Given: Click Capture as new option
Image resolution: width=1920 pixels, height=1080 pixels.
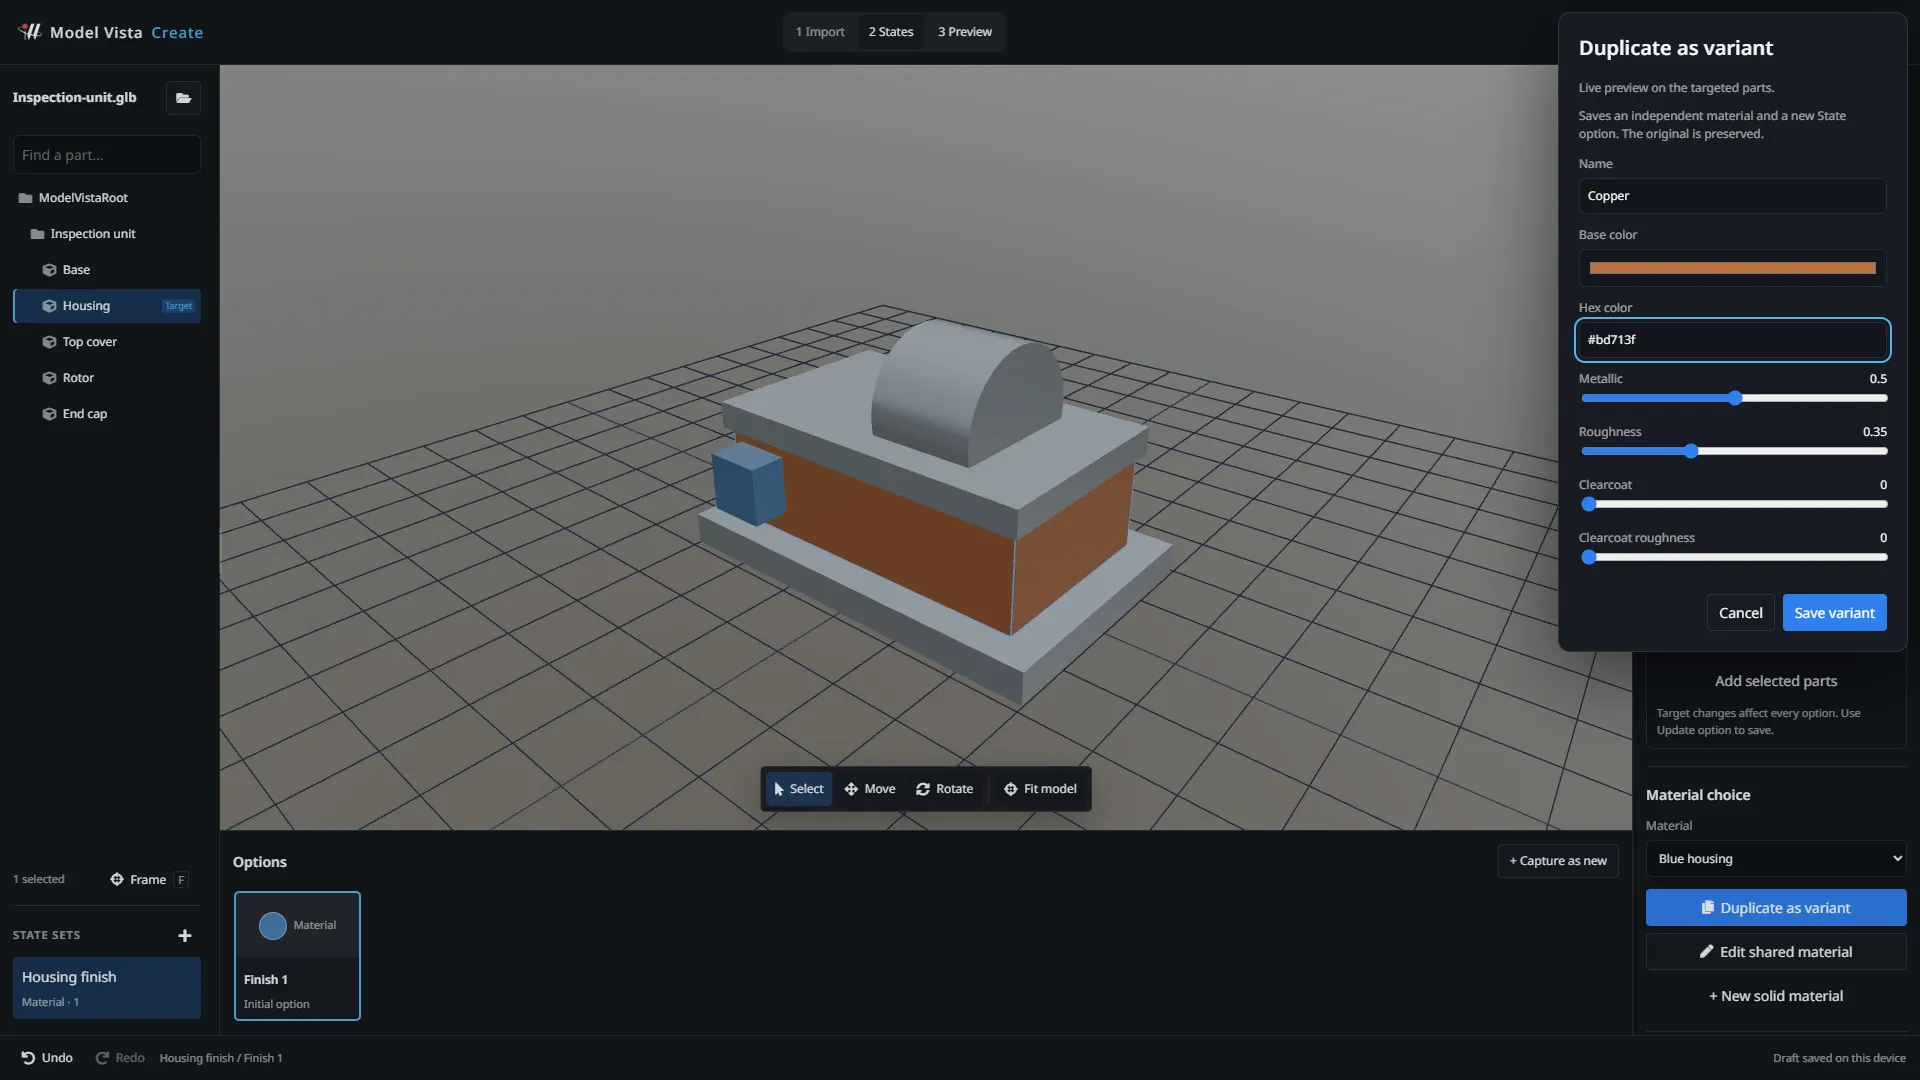Looking at the screenshot, I should (1558, 861).
